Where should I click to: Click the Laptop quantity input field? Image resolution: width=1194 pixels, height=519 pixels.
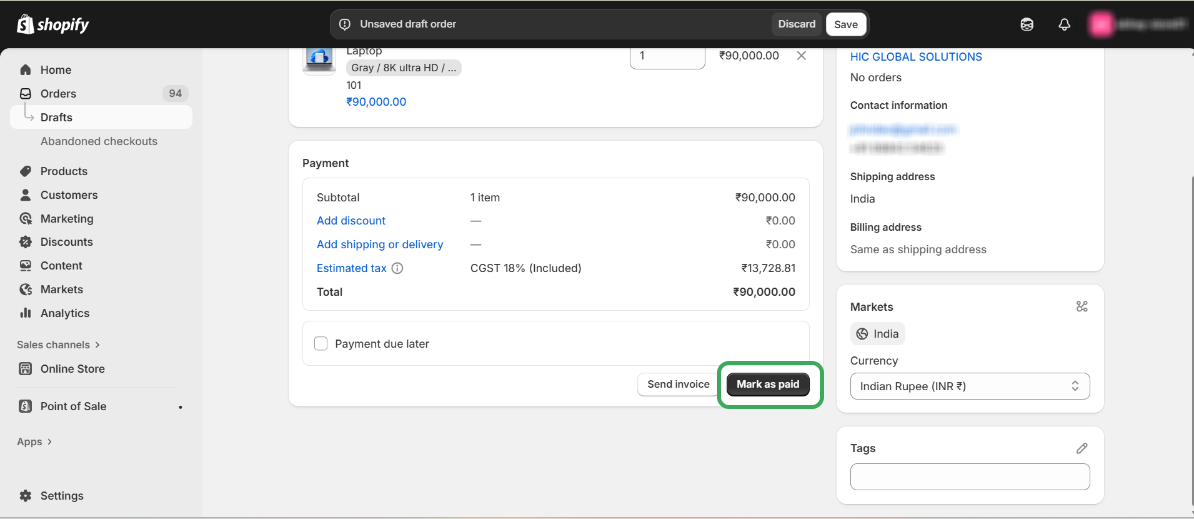667,56
